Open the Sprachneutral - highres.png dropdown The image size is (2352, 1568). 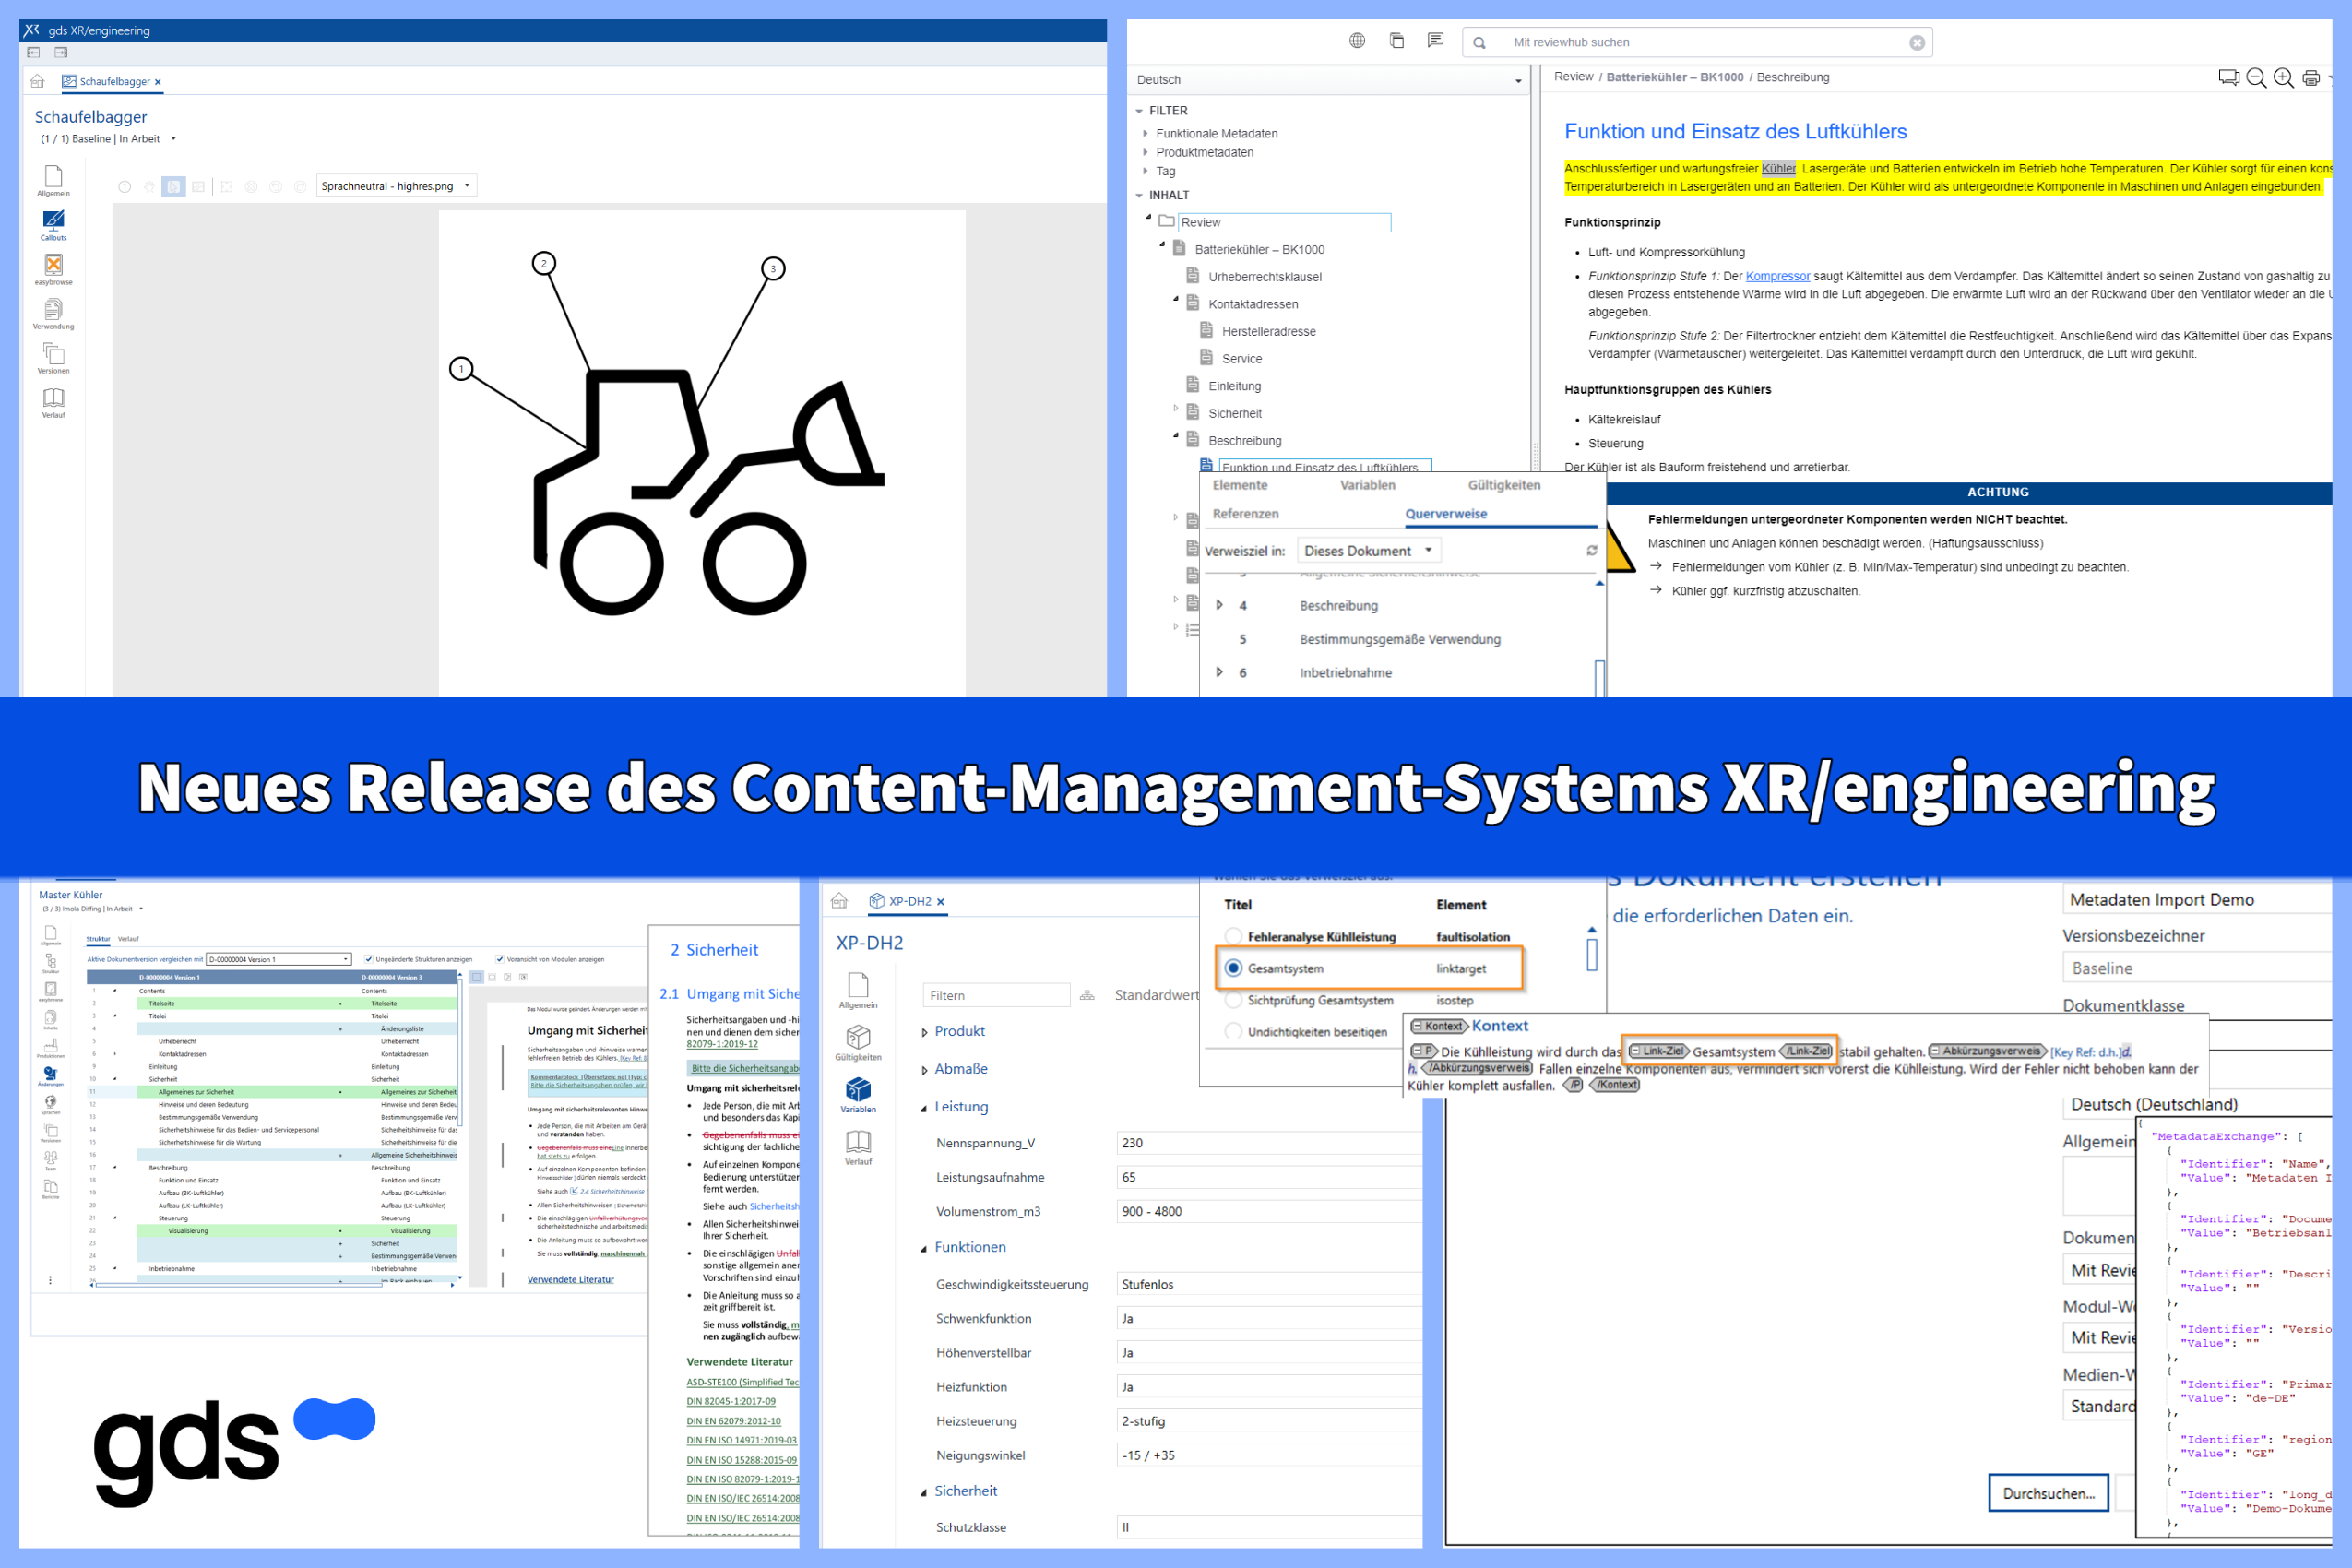[396, 186]
